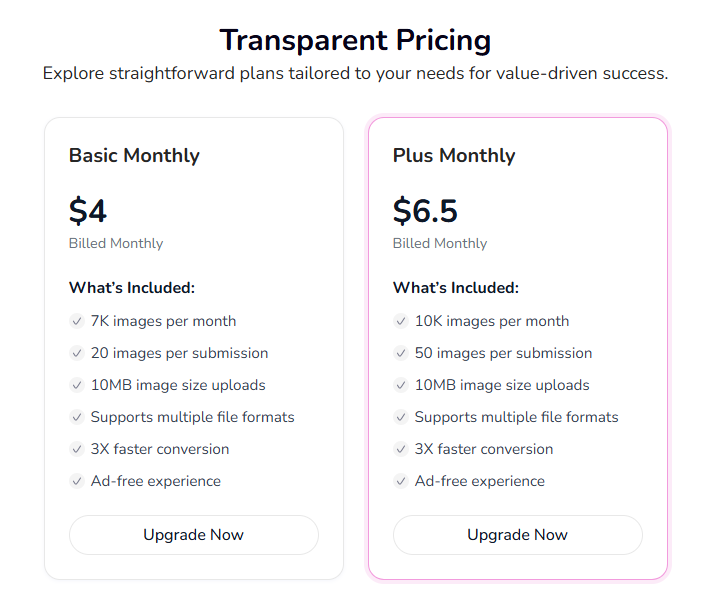This screenshot has width=726, height=593.
Task: Click the $4 price in Basic plan
Action: 88,211
